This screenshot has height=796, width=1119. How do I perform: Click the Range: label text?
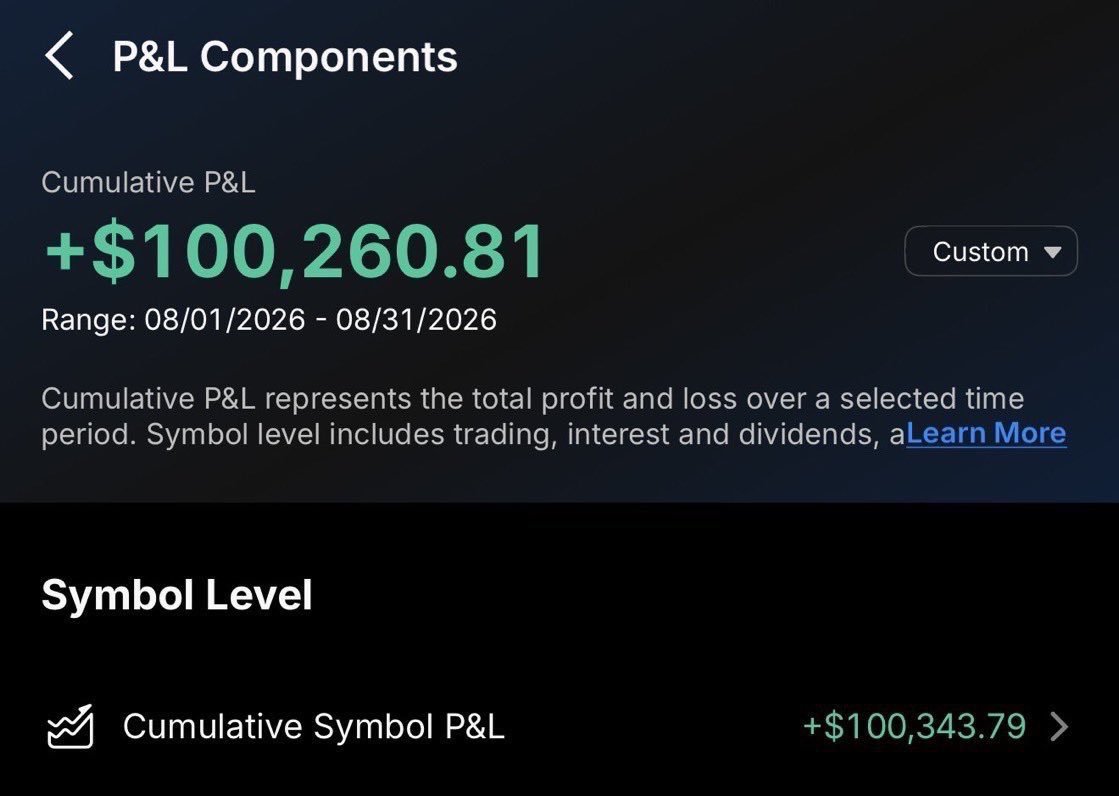pos(88,320)
